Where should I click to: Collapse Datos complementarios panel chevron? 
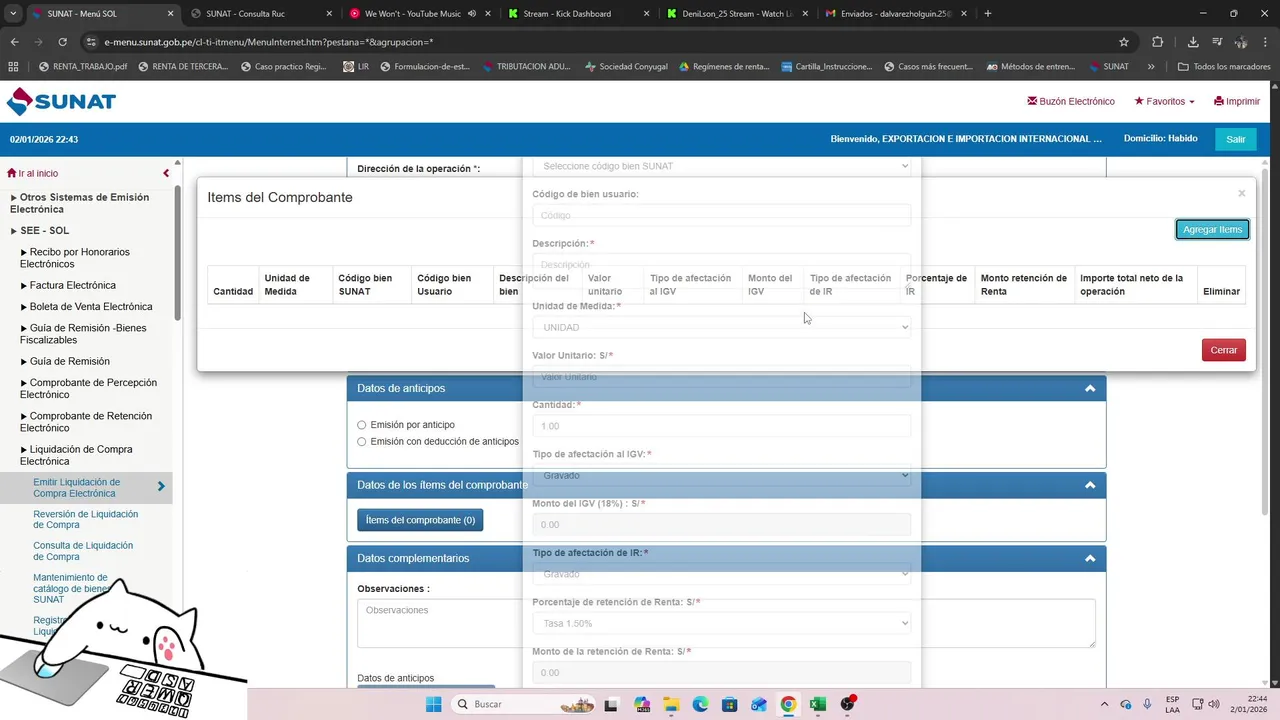[x=1090, y=558]
